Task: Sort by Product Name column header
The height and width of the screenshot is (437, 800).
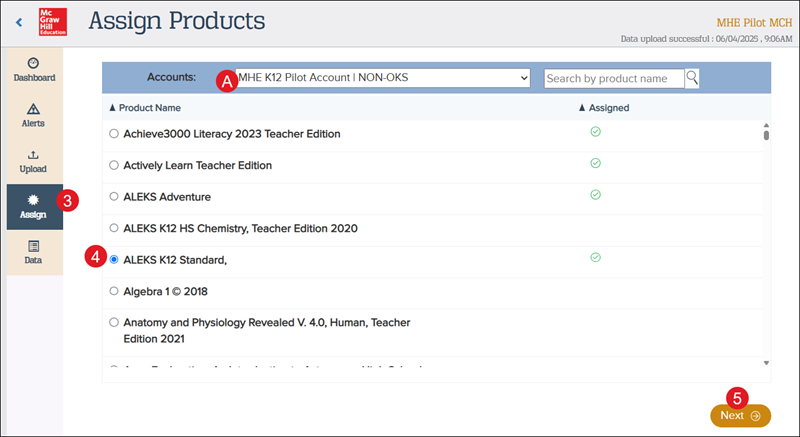Action: point(145,108)
